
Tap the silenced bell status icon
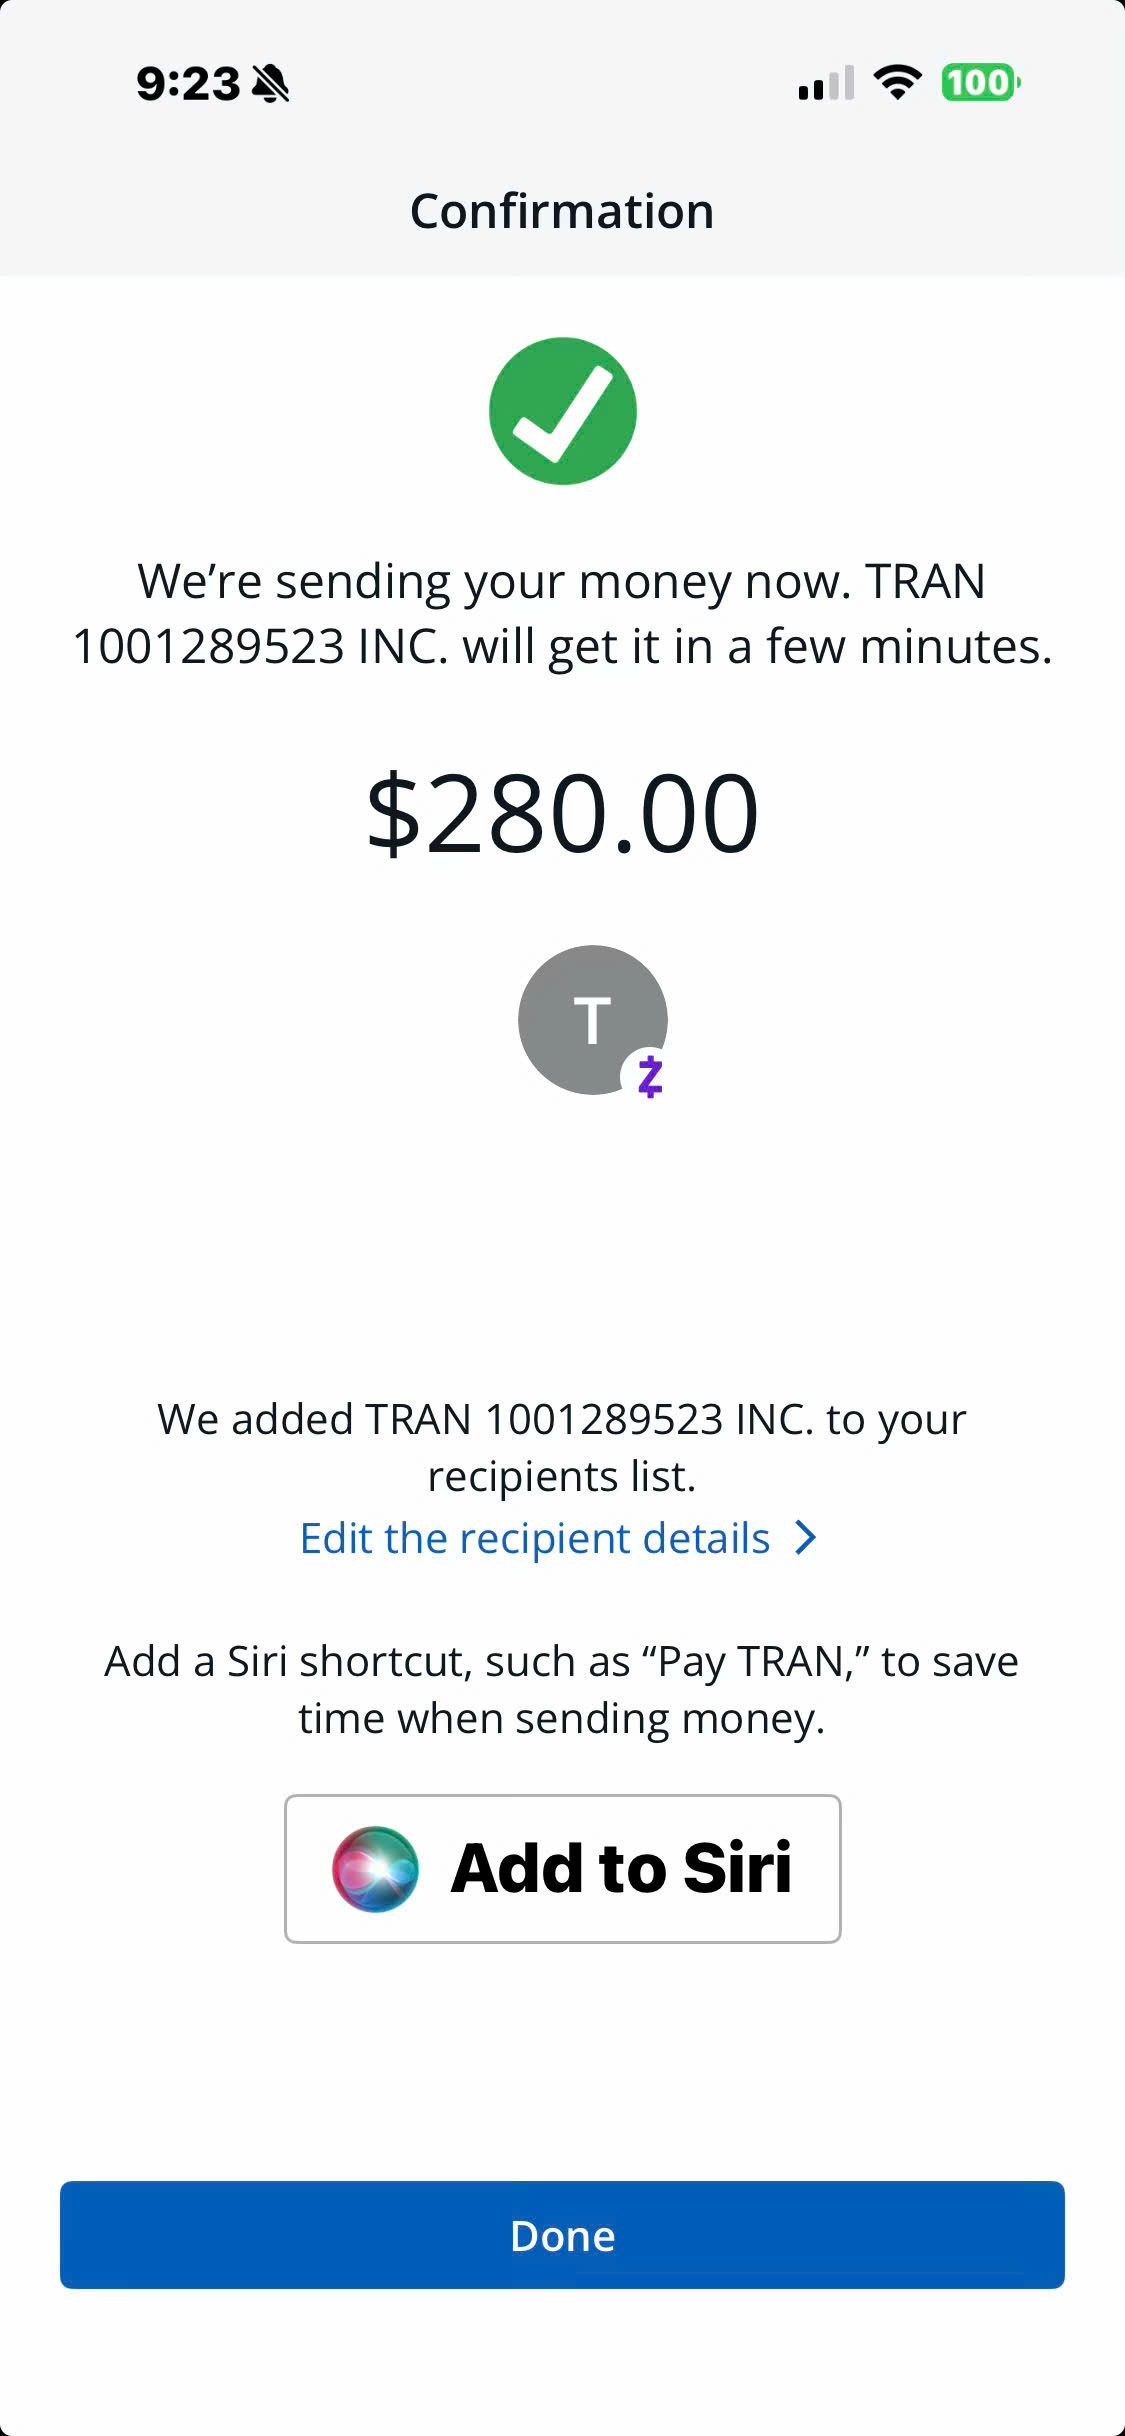270,84
